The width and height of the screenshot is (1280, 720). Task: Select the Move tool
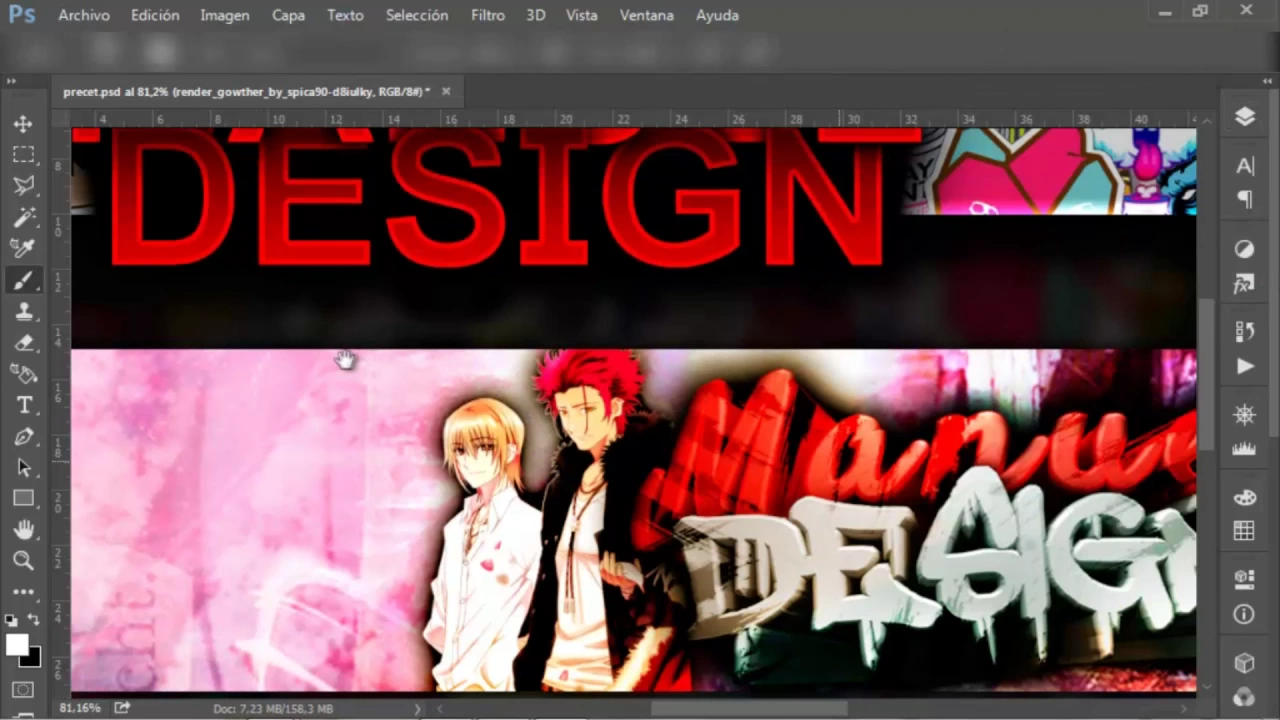coord(23,124)
